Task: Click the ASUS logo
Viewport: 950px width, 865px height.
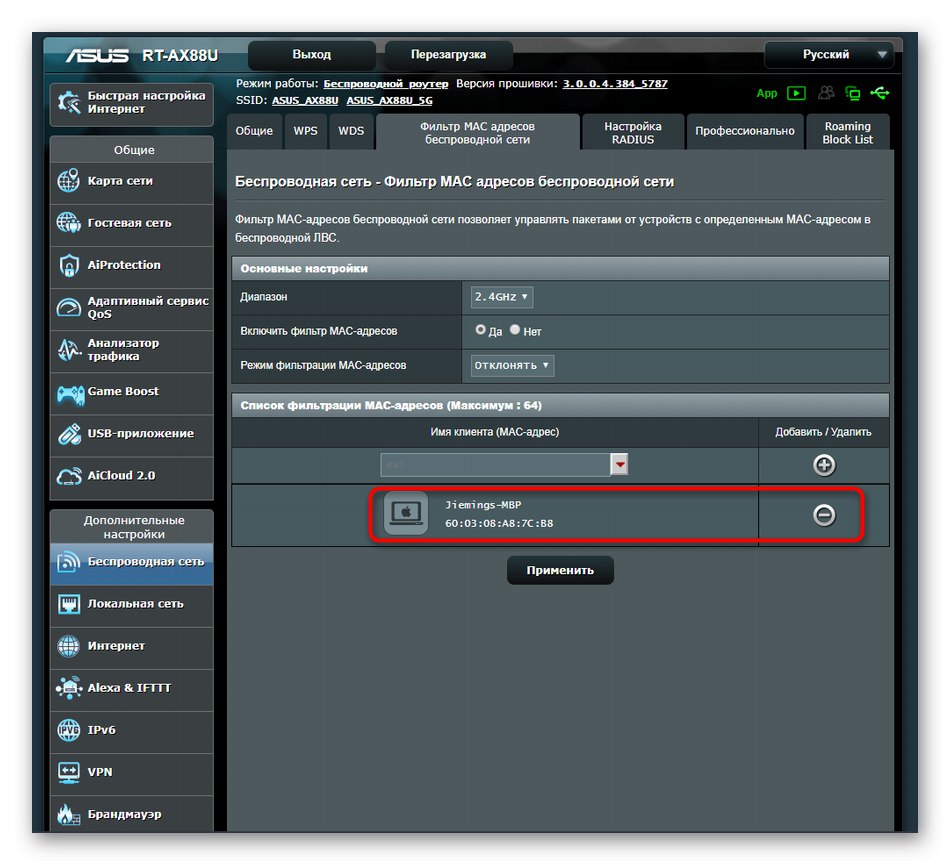Action: click(97, 56)
